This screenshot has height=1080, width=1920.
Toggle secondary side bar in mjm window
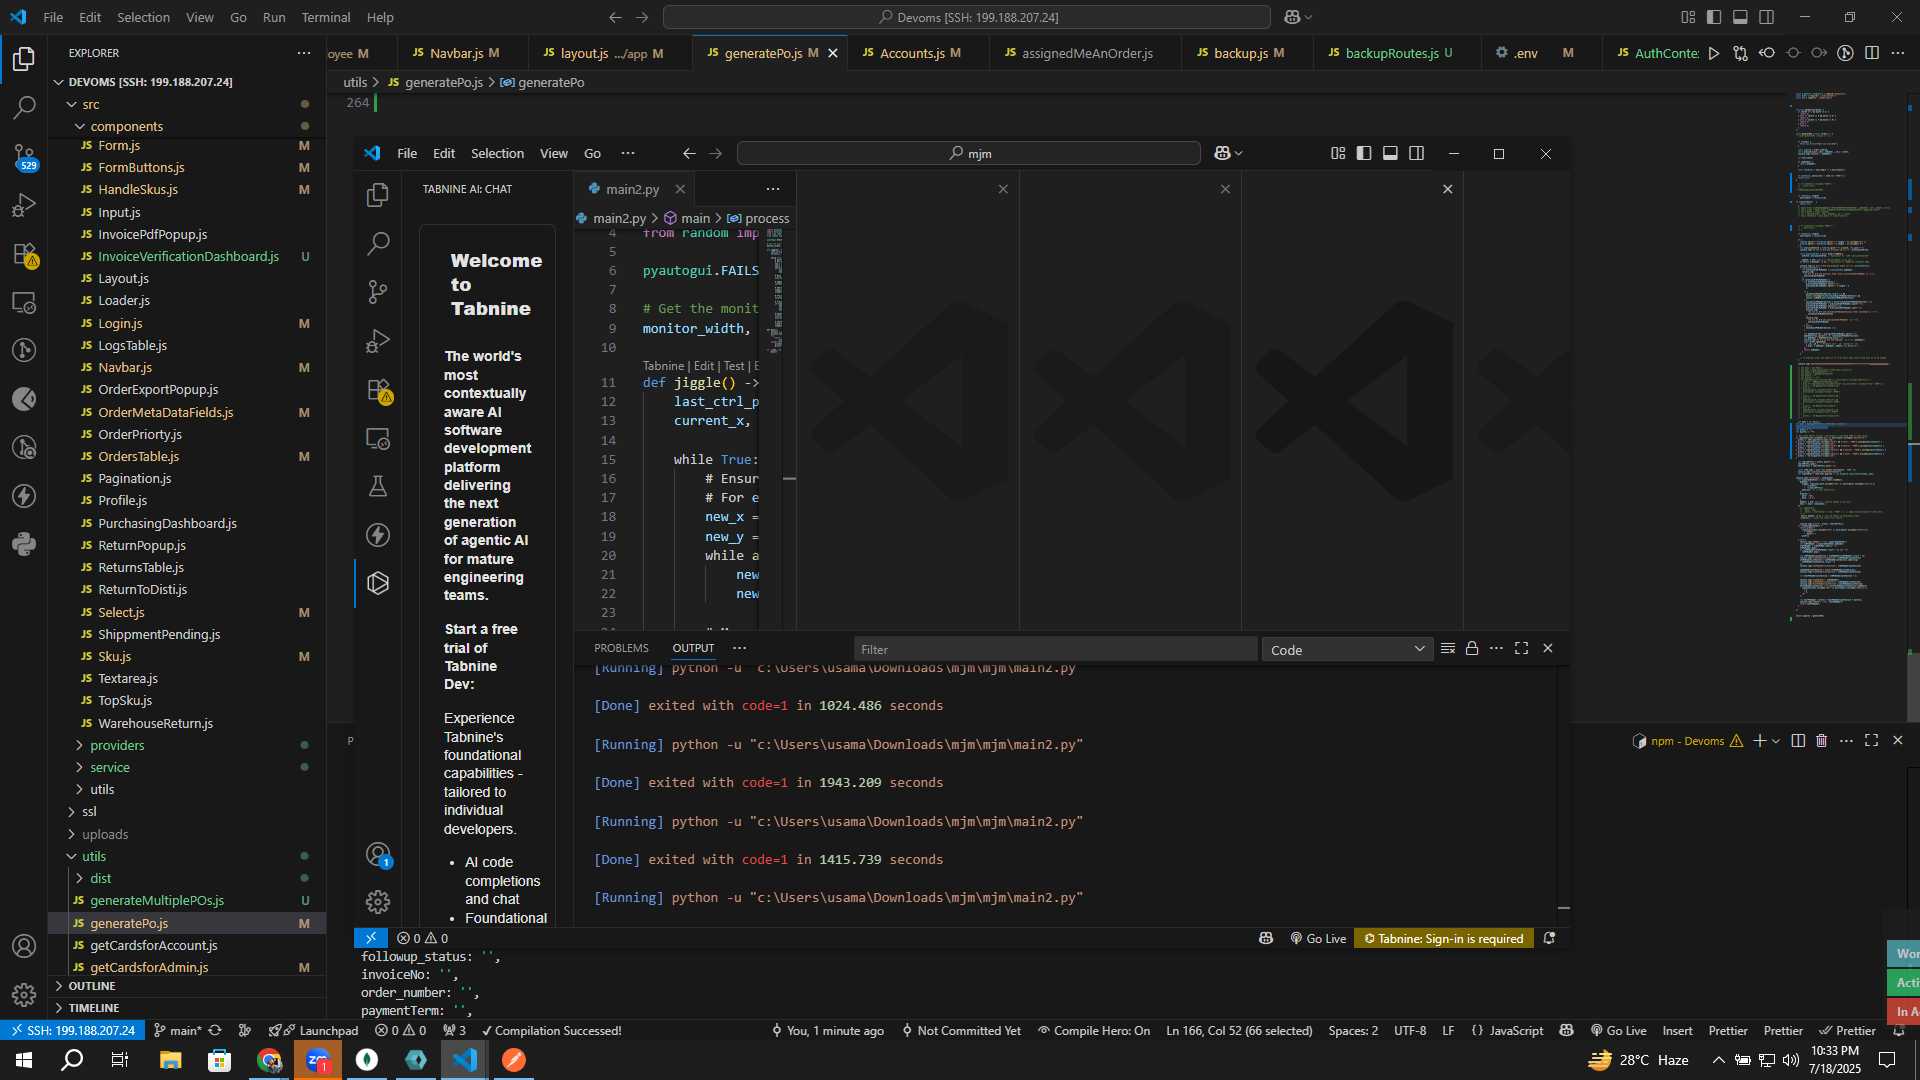point(1417,154)
